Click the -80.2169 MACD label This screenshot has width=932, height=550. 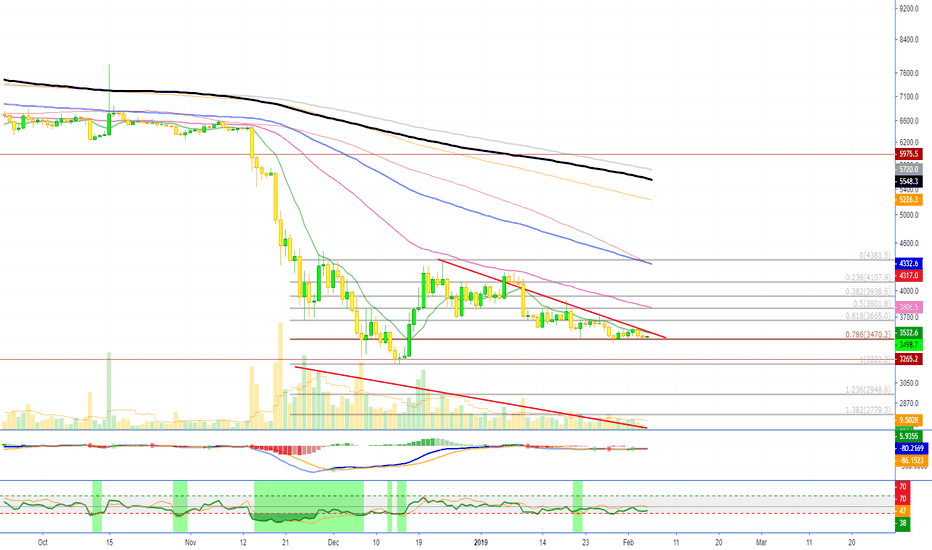pyautogui.click(x=911, y=448)
